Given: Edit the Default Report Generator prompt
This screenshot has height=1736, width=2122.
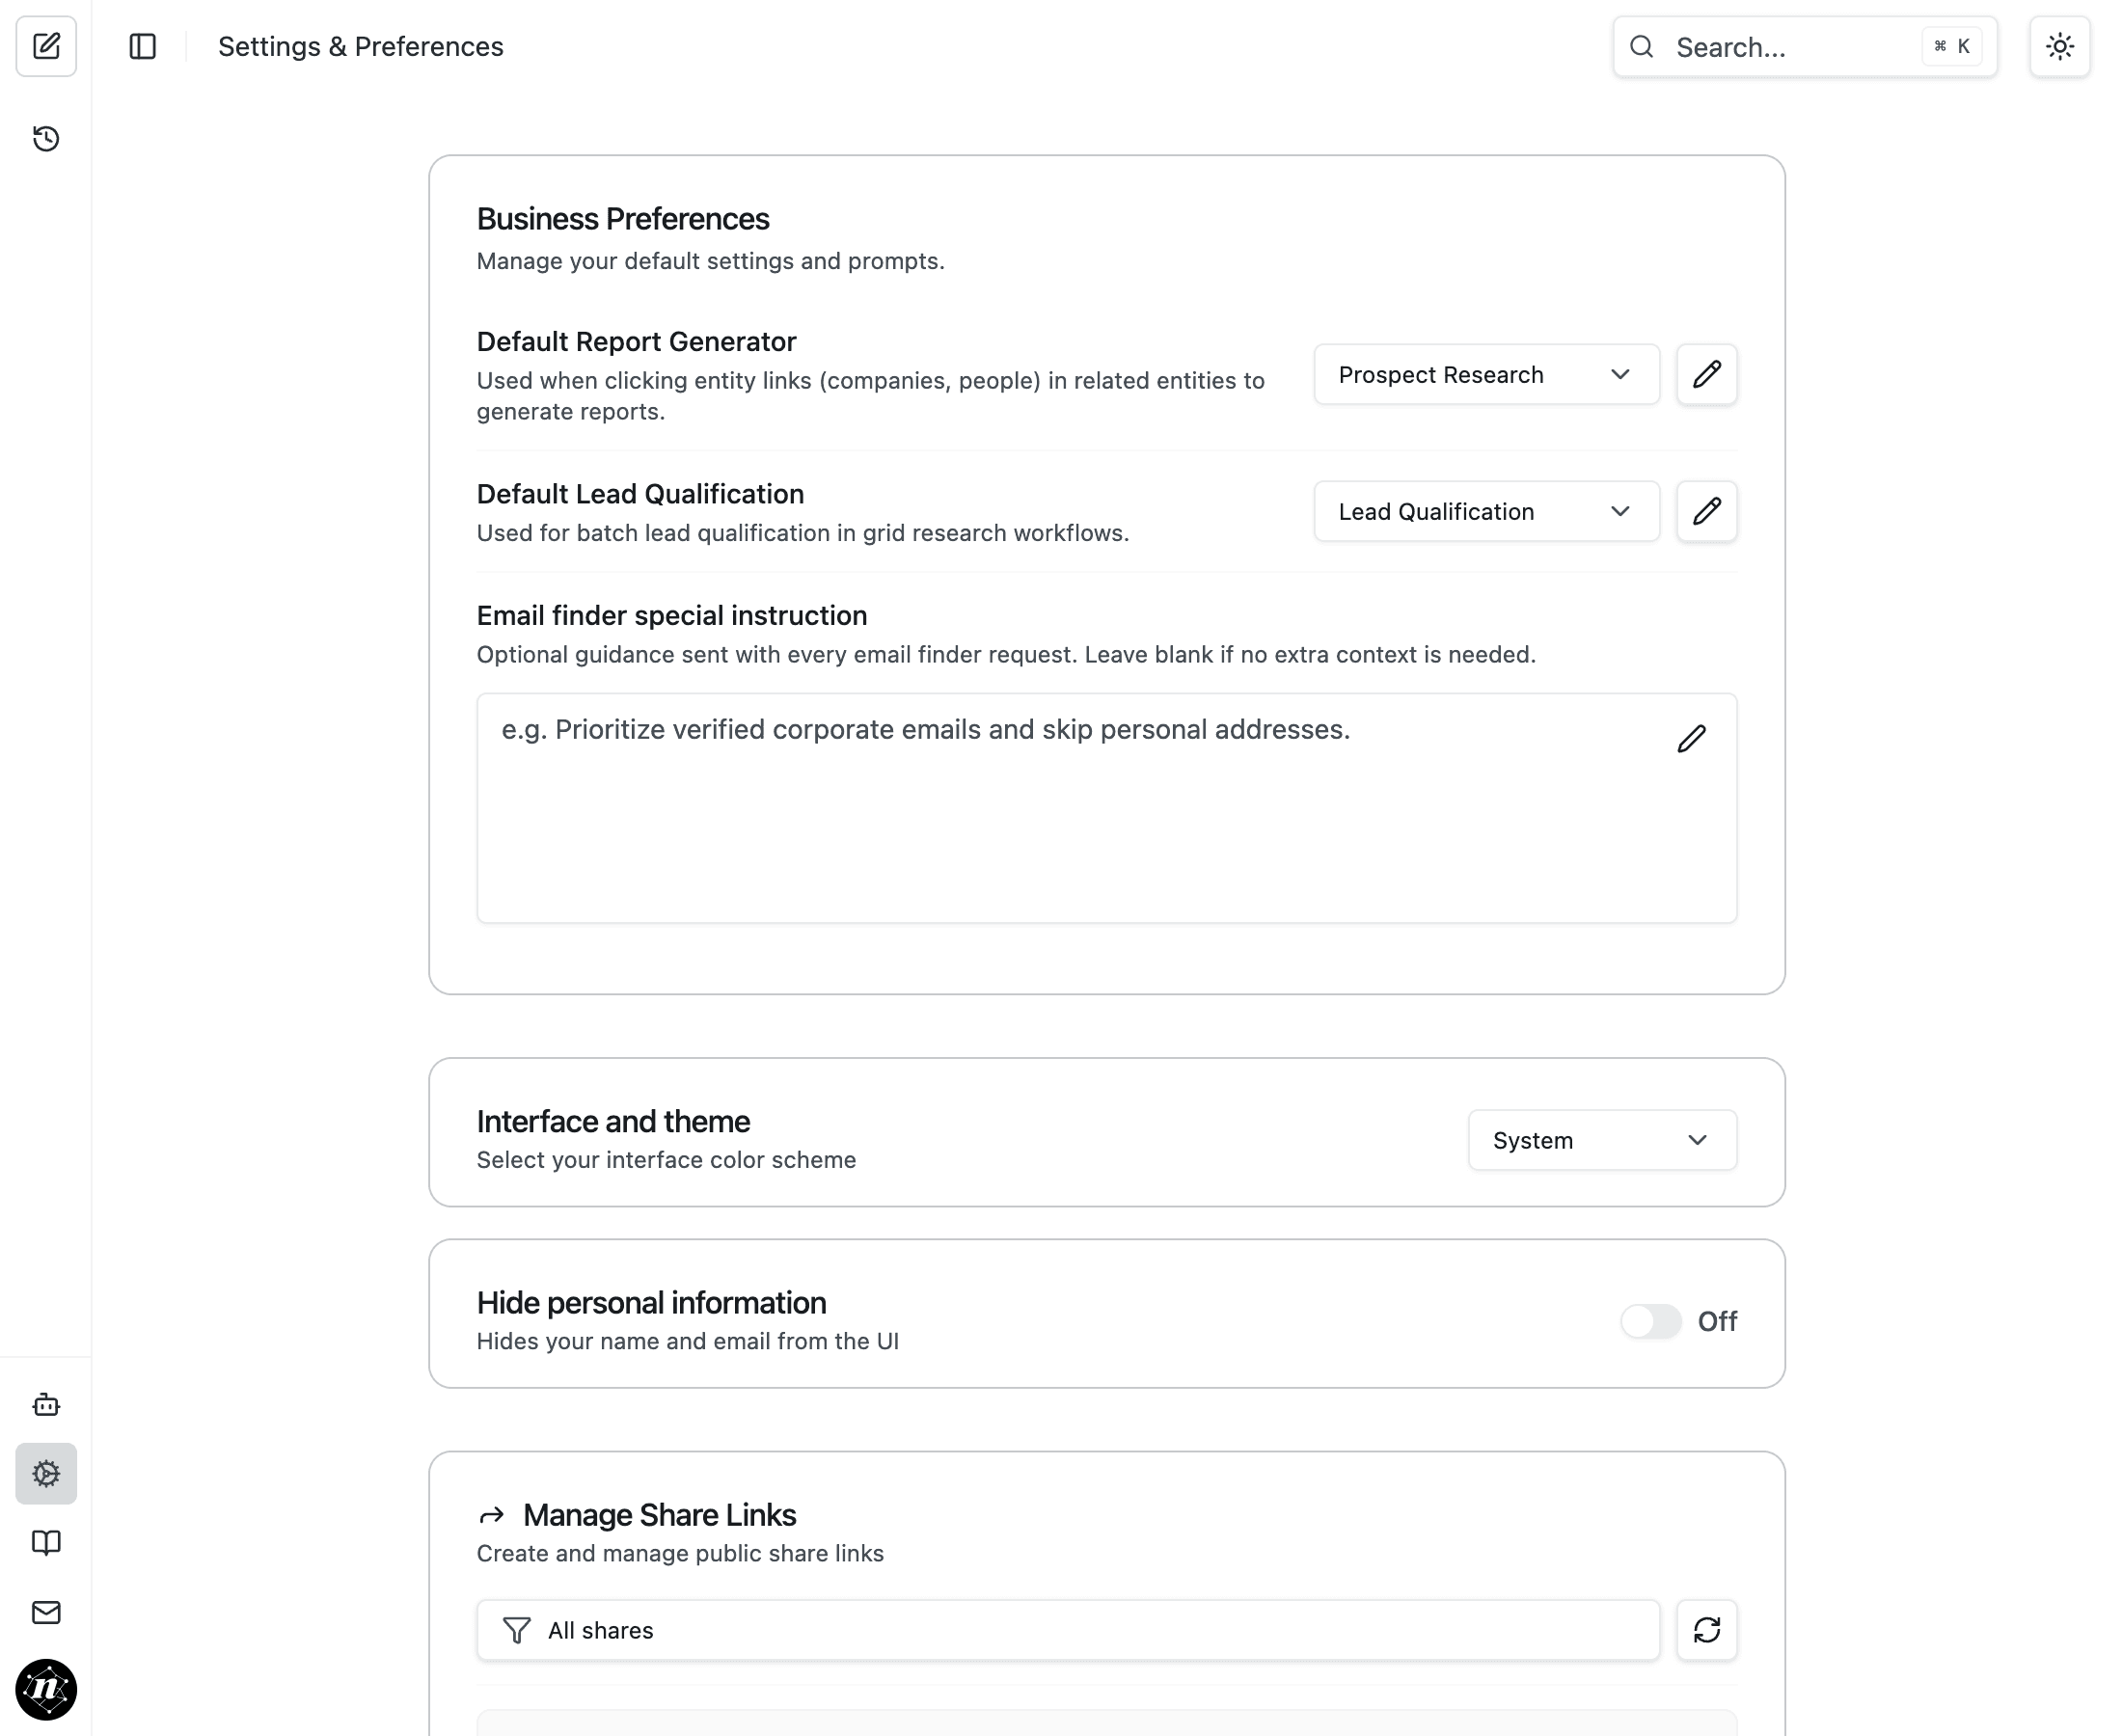Looking at the screenshot, I should (1706, 374).
